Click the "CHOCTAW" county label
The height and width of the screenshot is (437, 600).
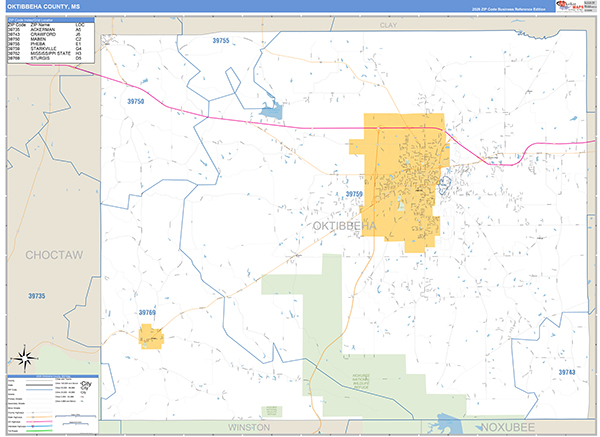54,255
